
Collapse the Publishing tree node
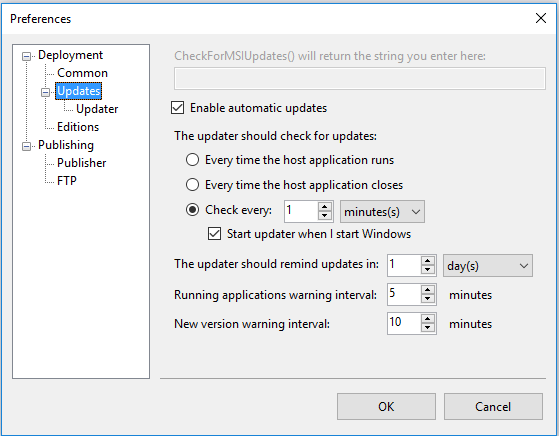click(26, 146)
